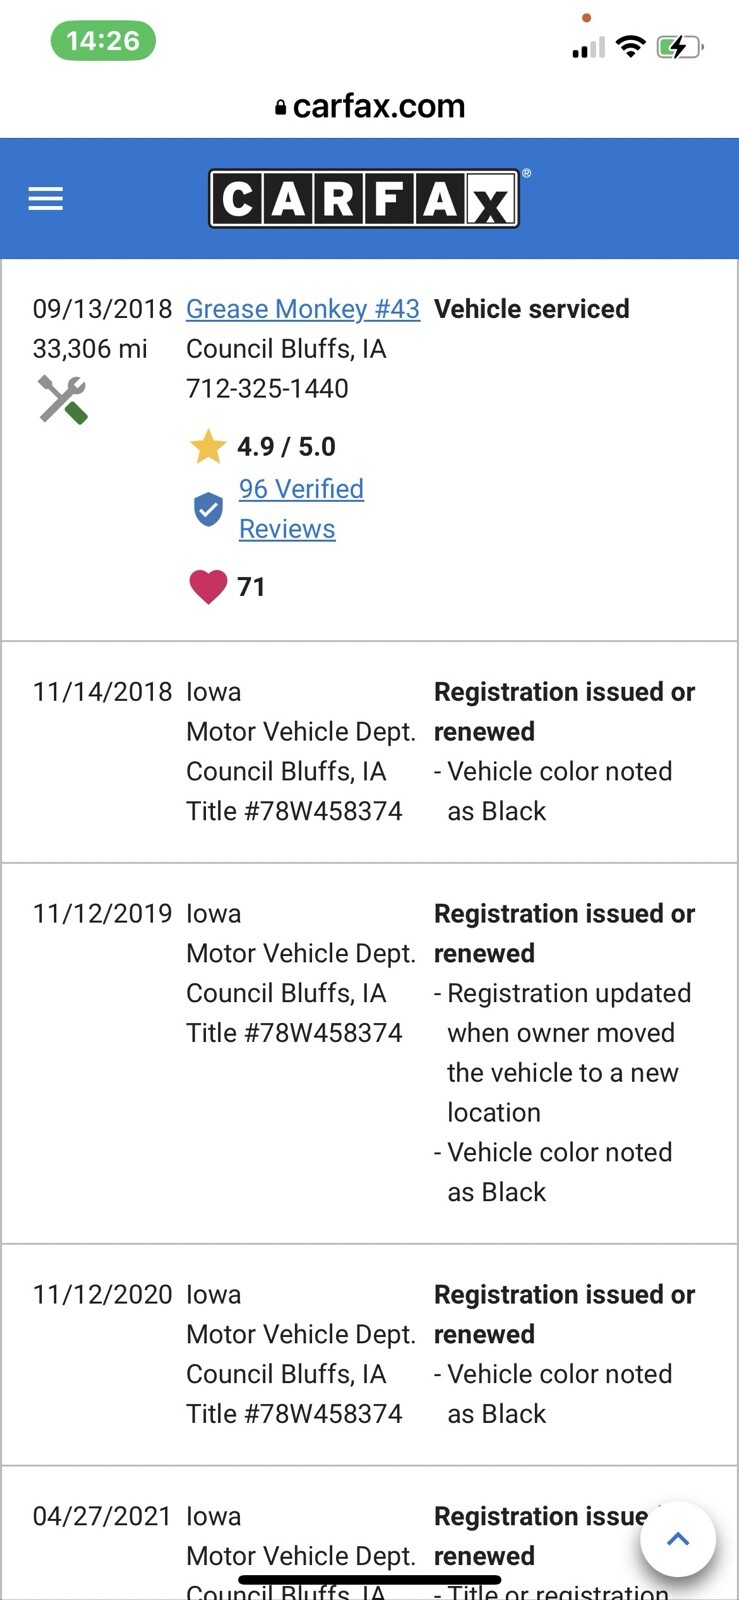Tap the gold star rating icon

(208, 447)
